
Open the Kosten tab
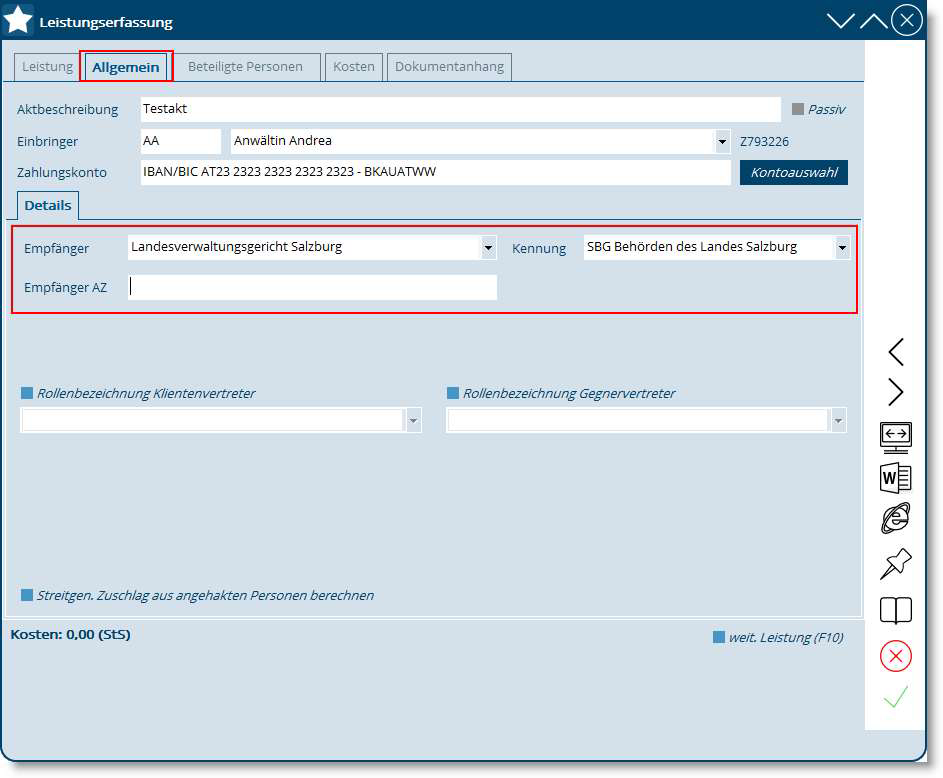click(354, 67)
